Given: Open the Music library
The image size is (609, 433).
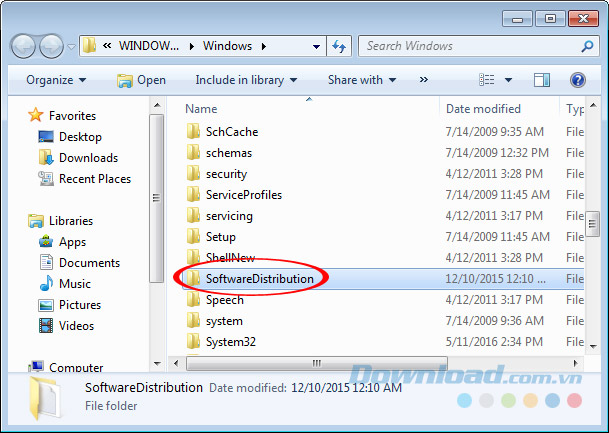Looking at the screenshot, I should pos(75,283).
